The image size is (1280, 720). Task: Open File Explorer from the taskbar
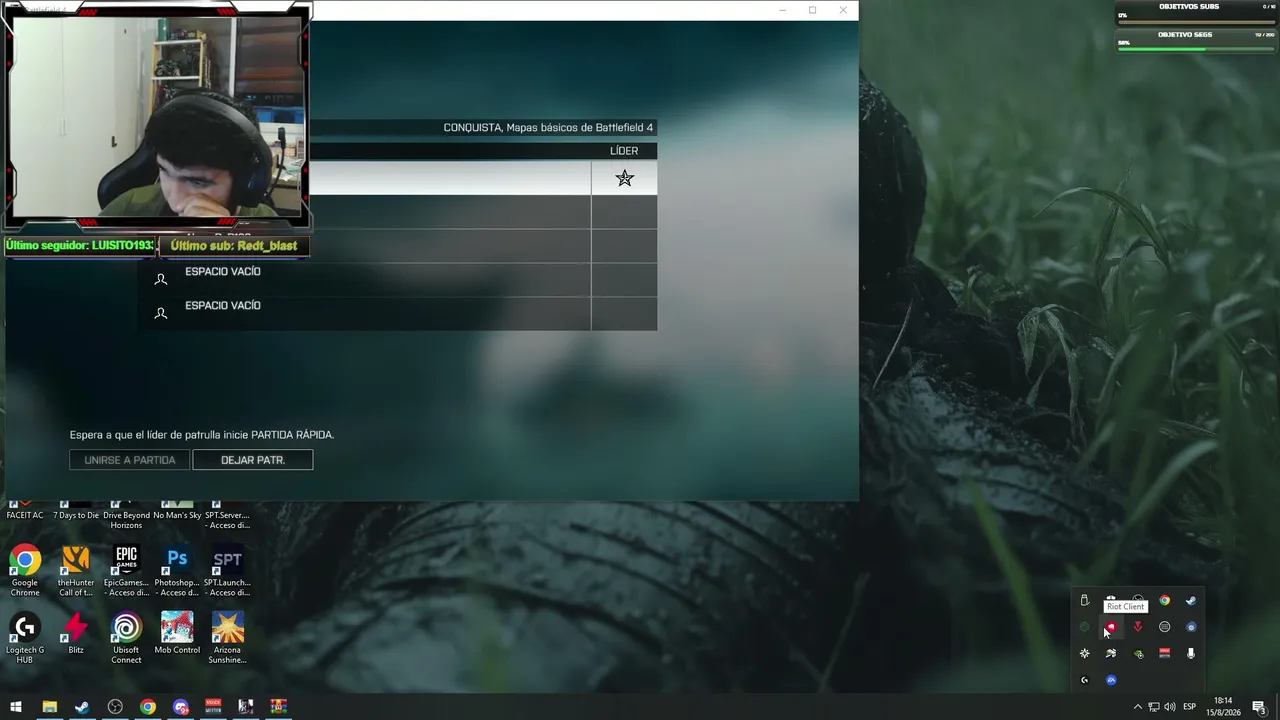coord(49,707)
